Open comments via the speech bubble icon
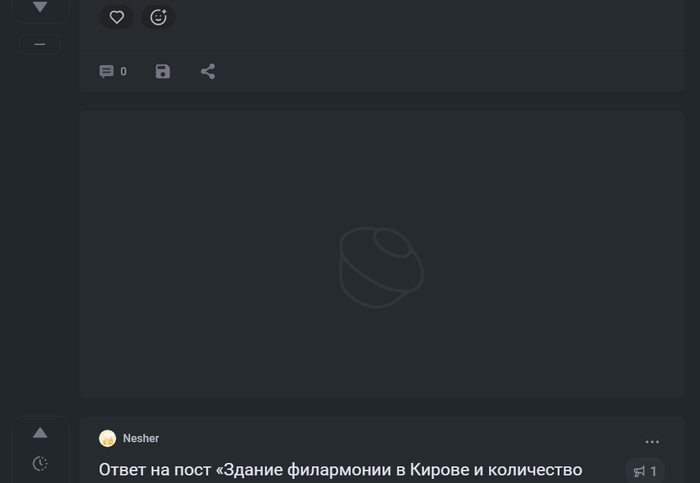 106,72
